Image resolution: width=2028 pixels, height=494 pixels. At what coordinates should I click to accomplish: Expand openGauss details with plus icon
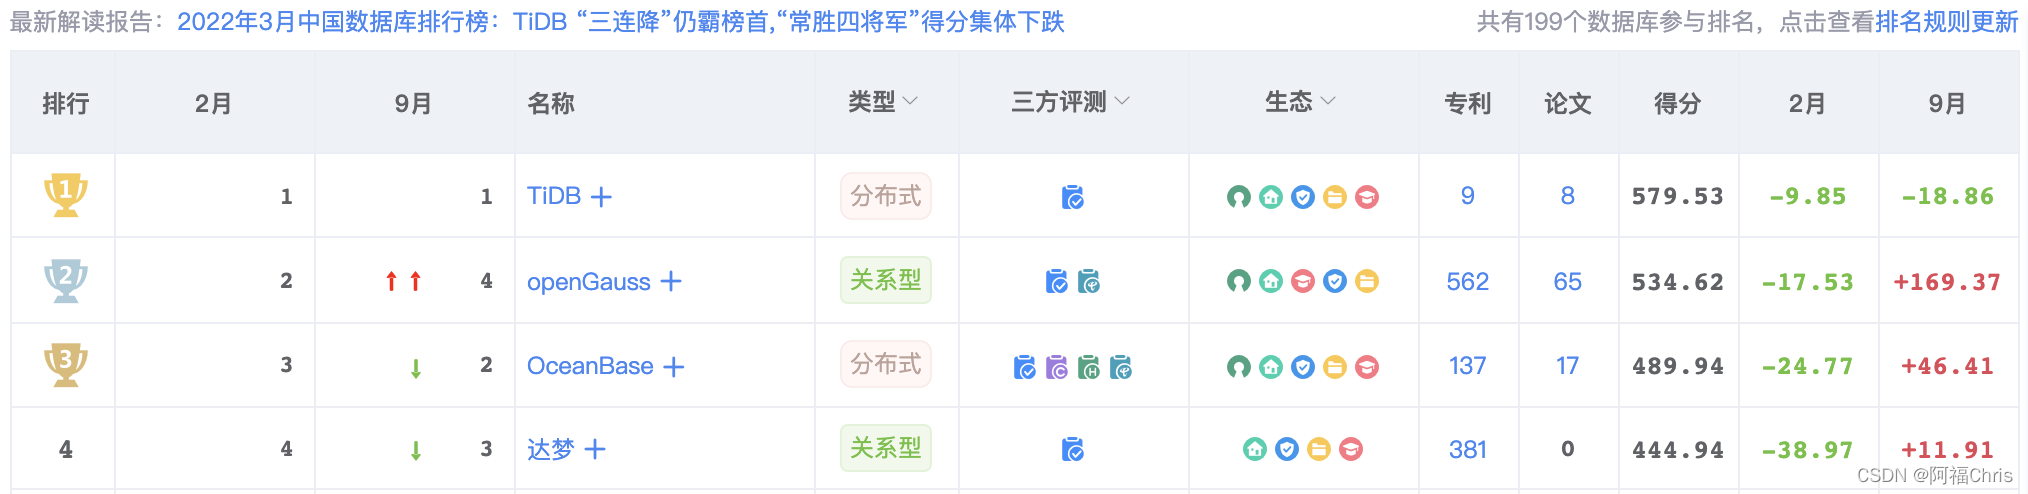[x=671, y=282]
